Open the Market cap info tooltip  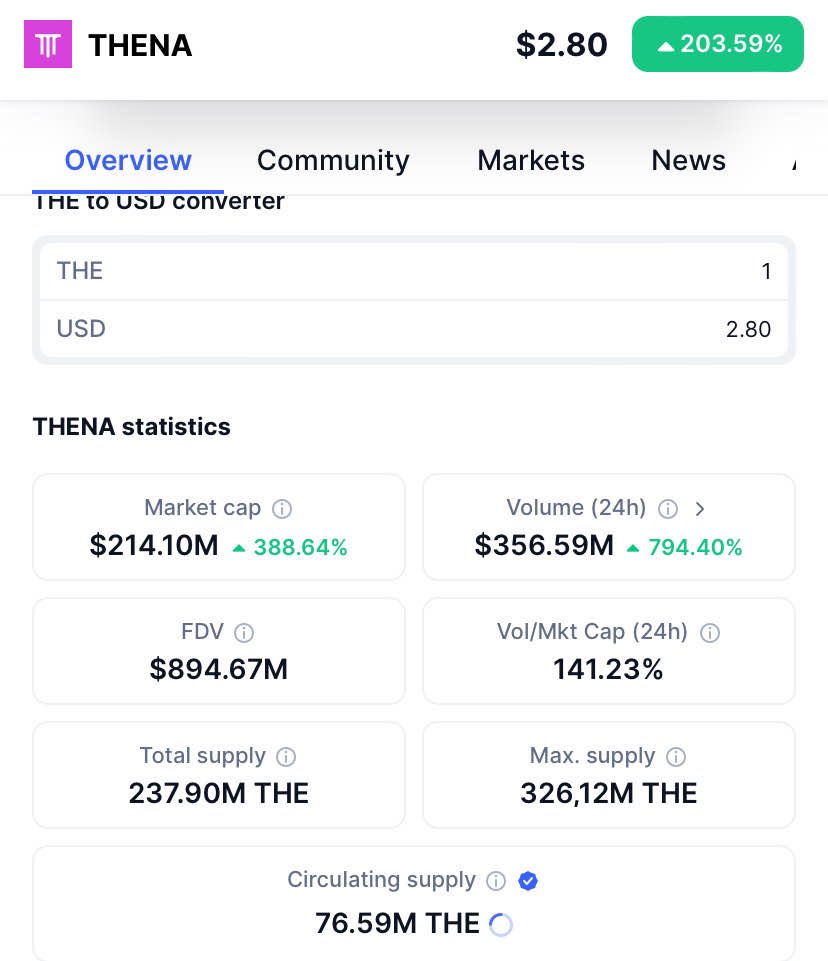(x=282, y=509)
